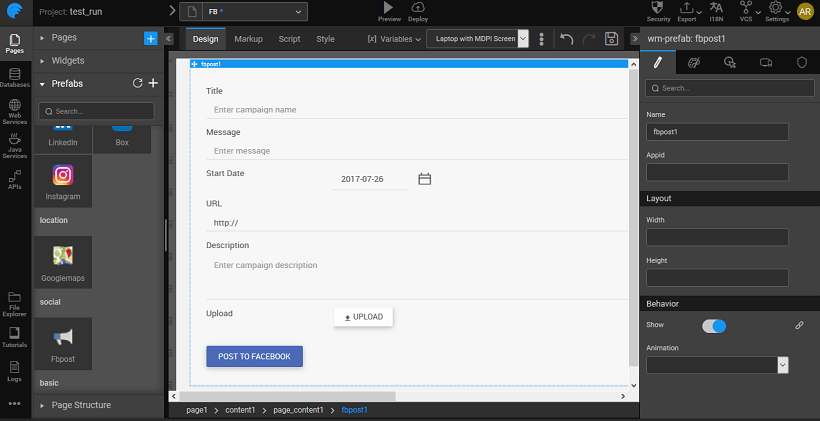Image resolution: width=820 pixels, height=421 pixels.
Task: Click the bind link icon beside Show
Action: 799,325
